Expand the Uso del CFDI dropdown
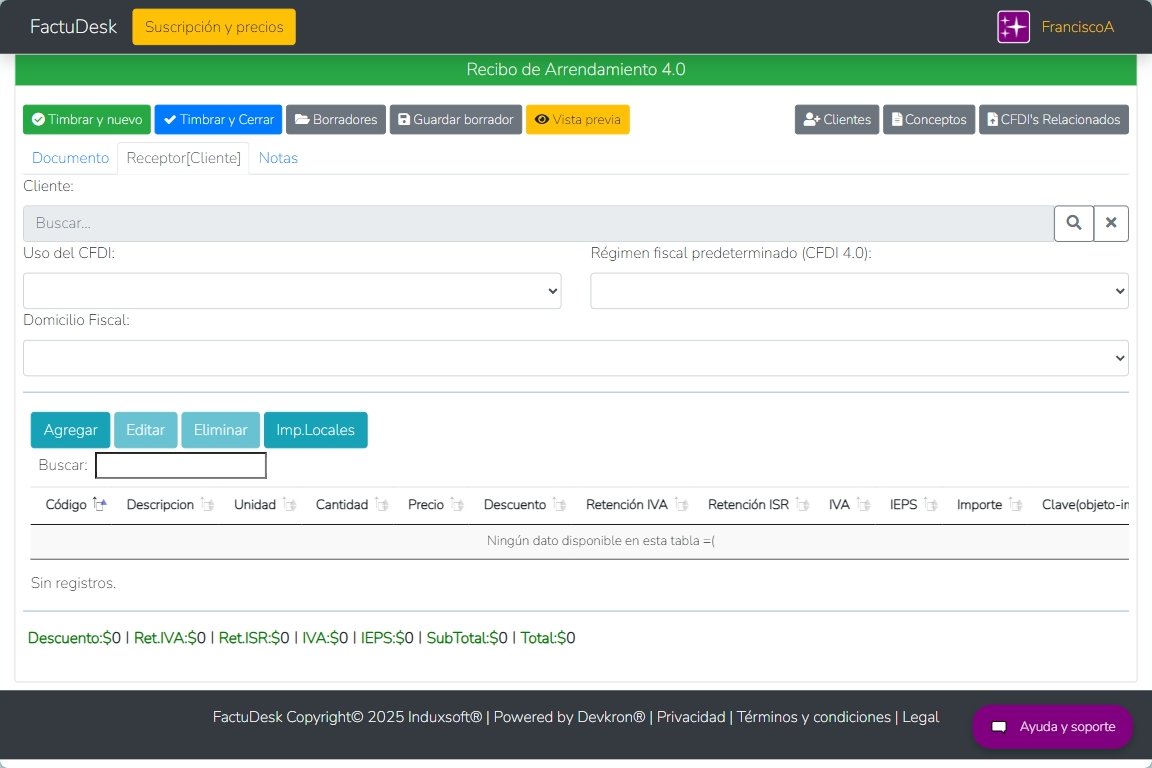This screenshot has height=768, width=1152. (292, 291)
